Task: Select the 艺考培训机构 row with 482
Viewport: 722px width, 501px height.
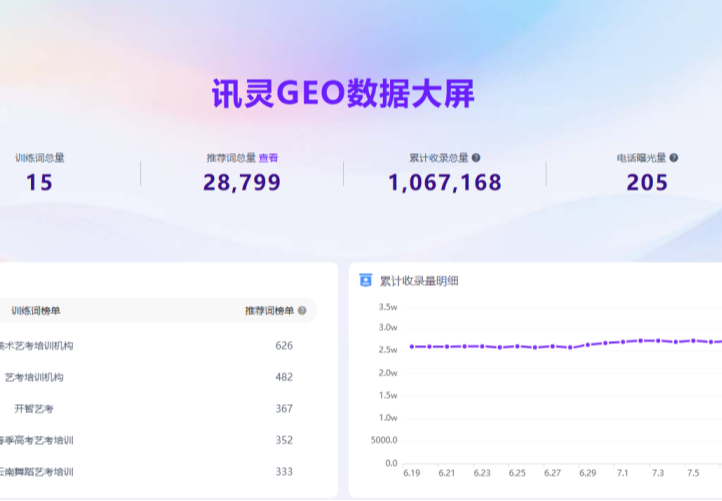Action: [157, 377]
